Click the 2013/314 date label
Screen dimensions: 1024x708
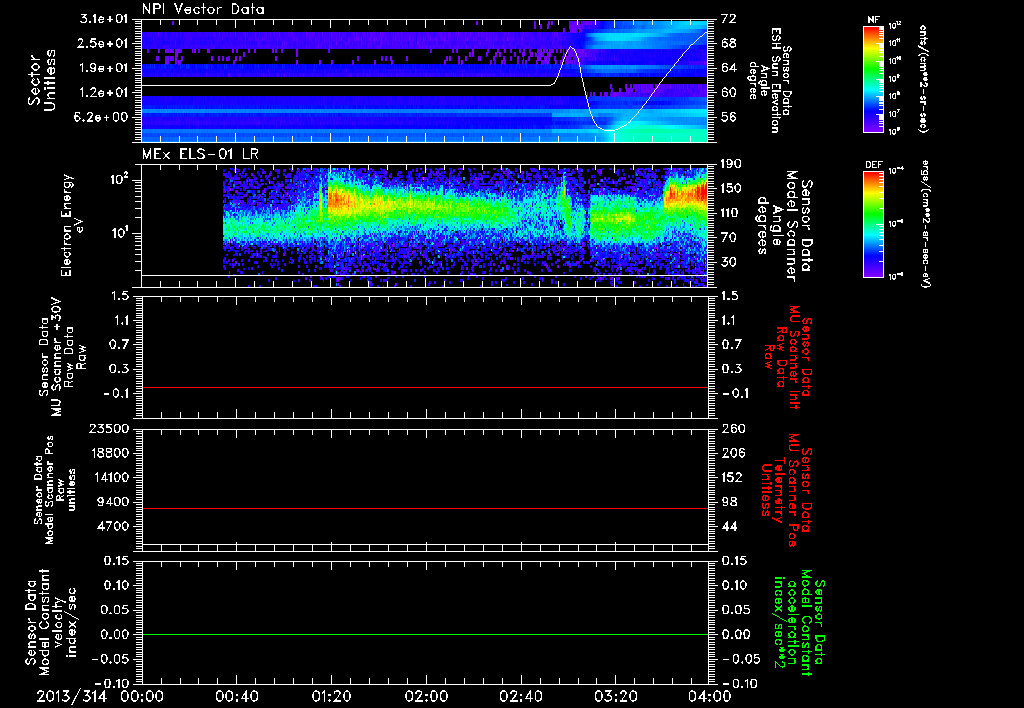(x=71, y=696)
